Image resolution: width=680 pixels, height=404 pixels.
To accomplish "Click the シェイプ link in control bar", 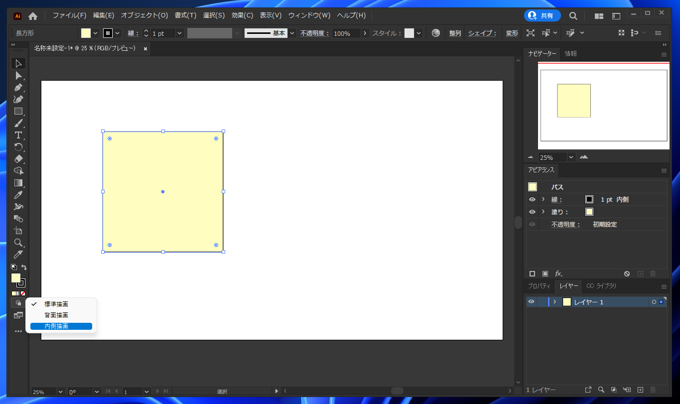I will (x=482, y=33).
